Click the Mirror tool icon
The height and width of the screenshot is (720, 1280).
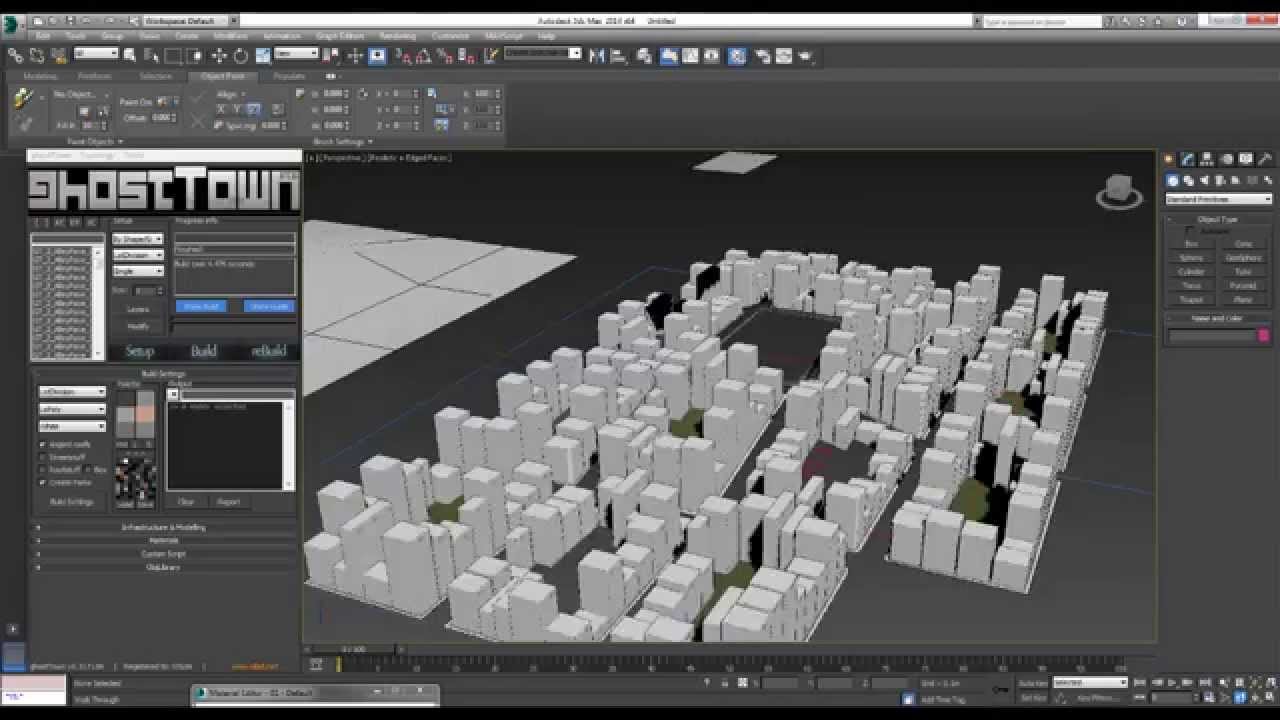[x=597, y=56]
